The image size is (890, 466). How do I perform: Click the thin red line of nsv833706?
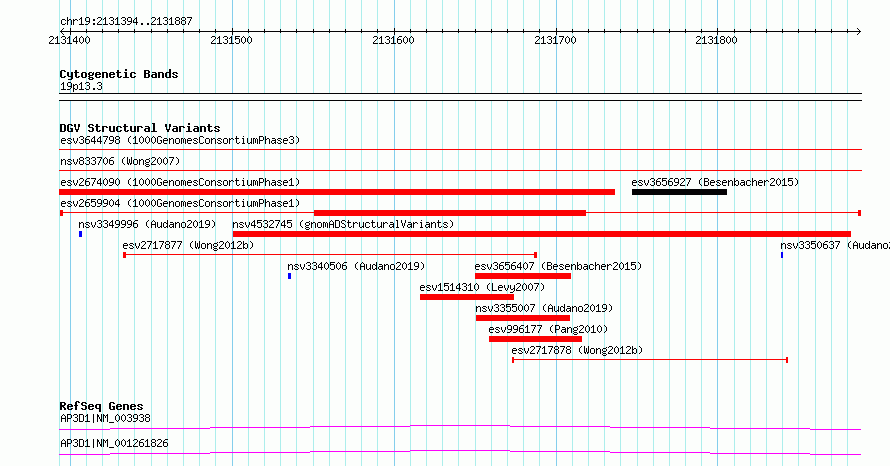(x=460, y=171)
